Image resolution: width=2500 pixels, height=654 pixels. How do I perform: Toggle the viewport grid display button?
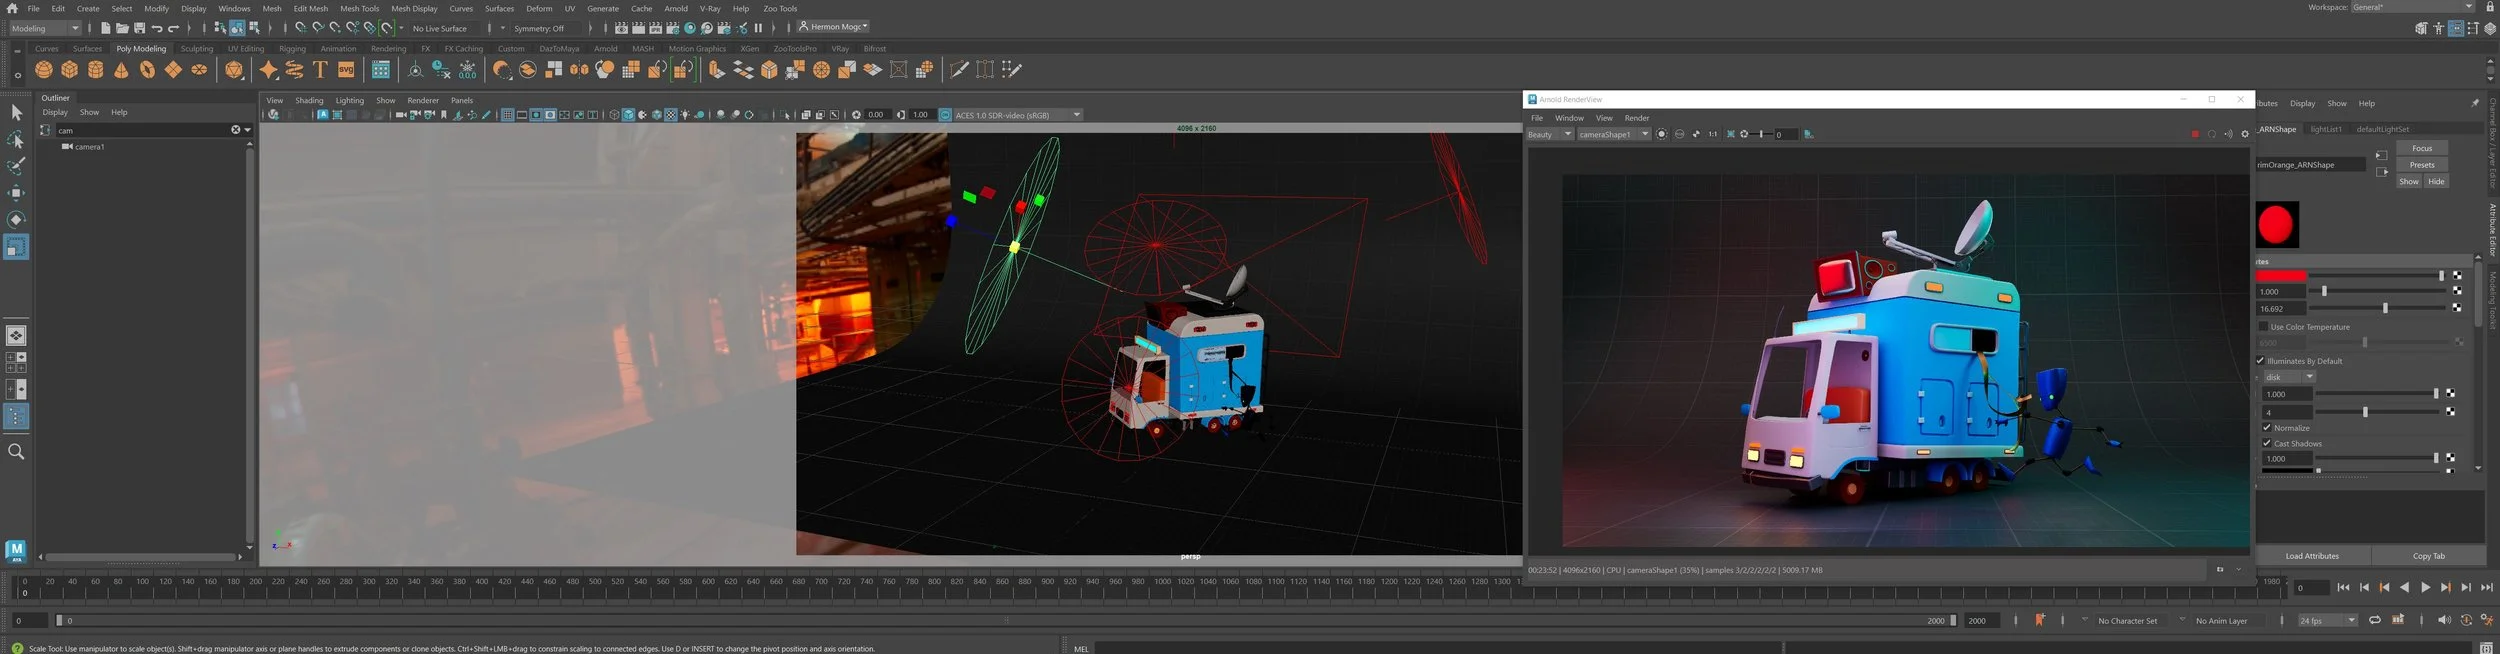507,115
